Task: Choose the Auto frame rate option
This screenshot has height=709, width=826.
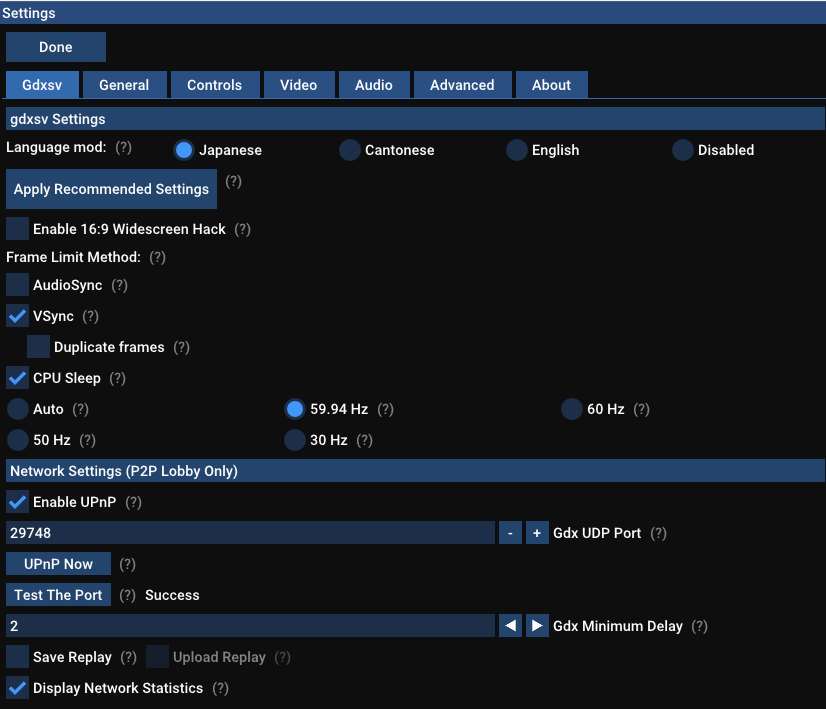Action: [x=18, y=409]
